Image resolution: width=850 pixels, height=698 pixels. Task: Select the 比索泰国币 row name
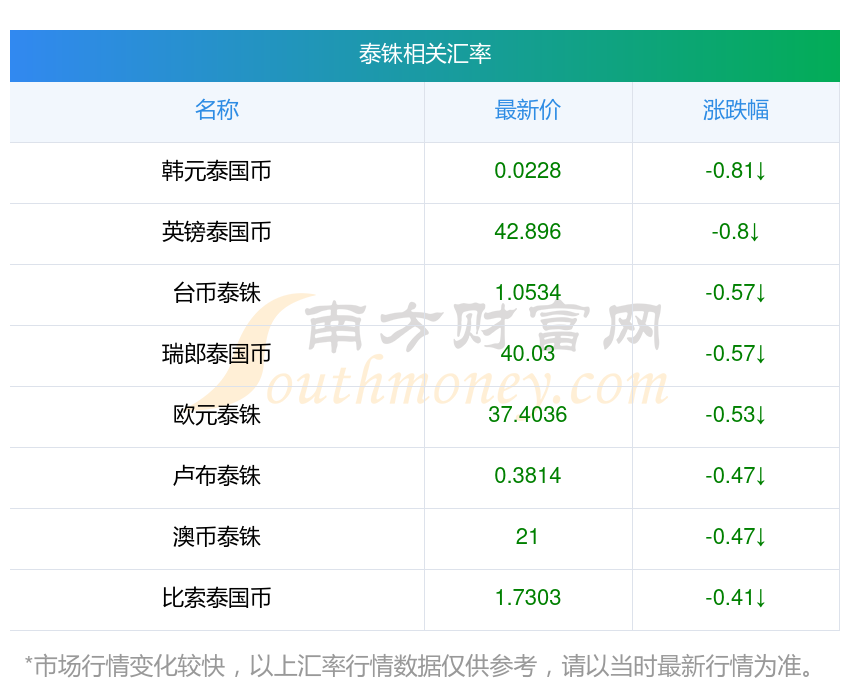point(217,598)
